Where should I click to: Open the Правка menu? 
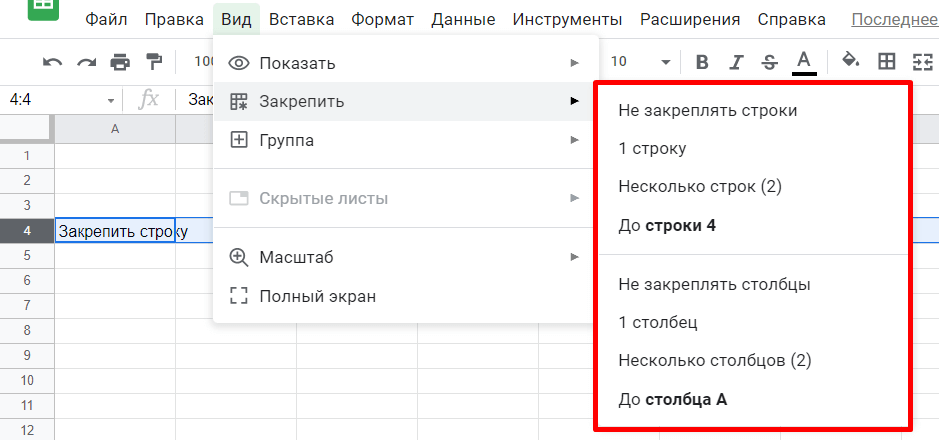click(174, 20)
